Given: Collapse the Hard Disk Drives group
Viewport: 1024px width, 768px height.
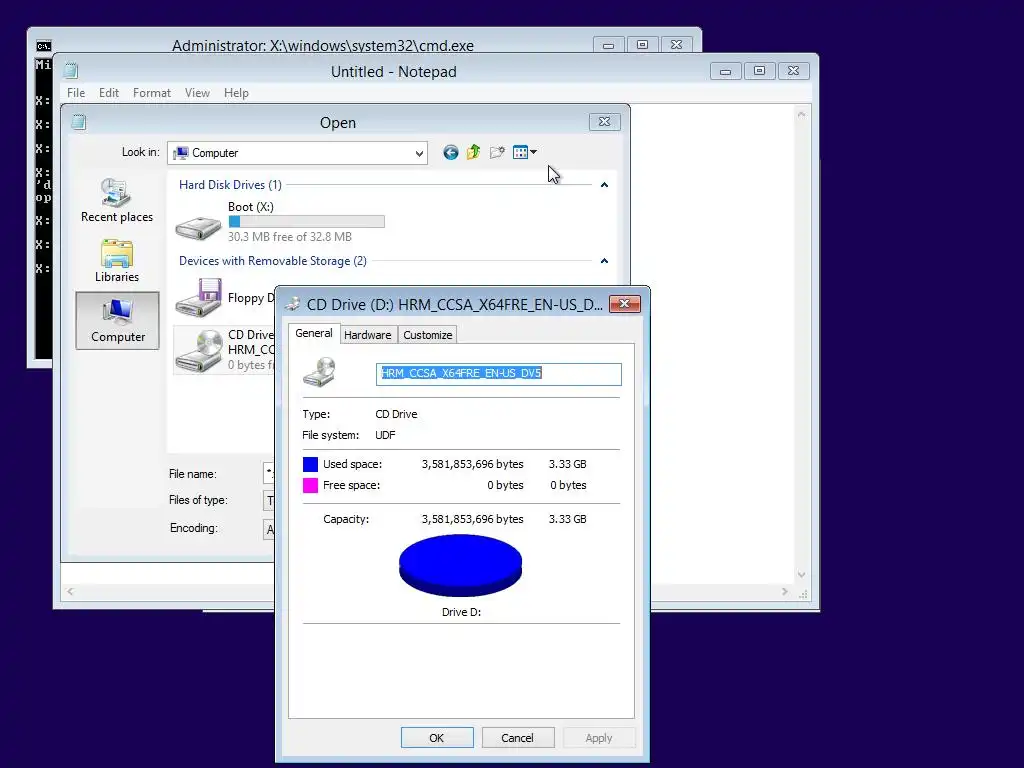Looking at the screenshot, I should click(604, 185).
